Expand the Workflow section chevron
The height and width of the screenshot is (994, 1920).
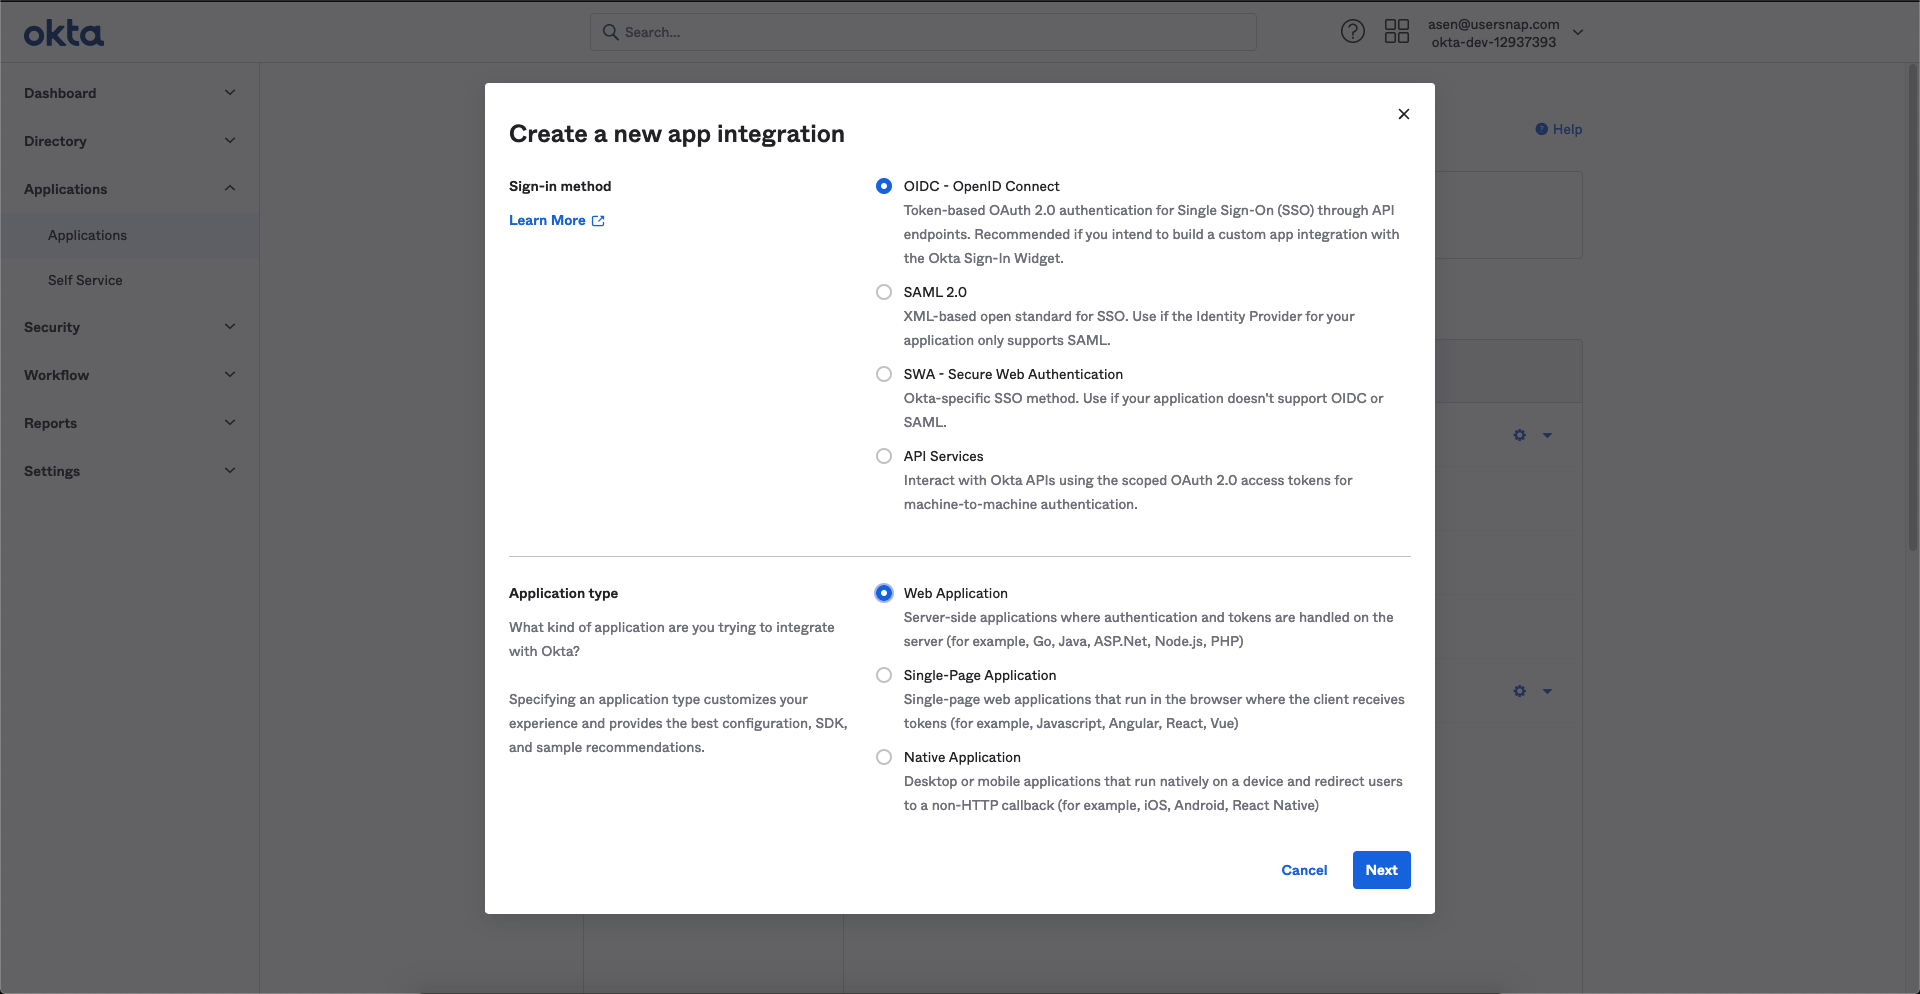click(230, 375)
